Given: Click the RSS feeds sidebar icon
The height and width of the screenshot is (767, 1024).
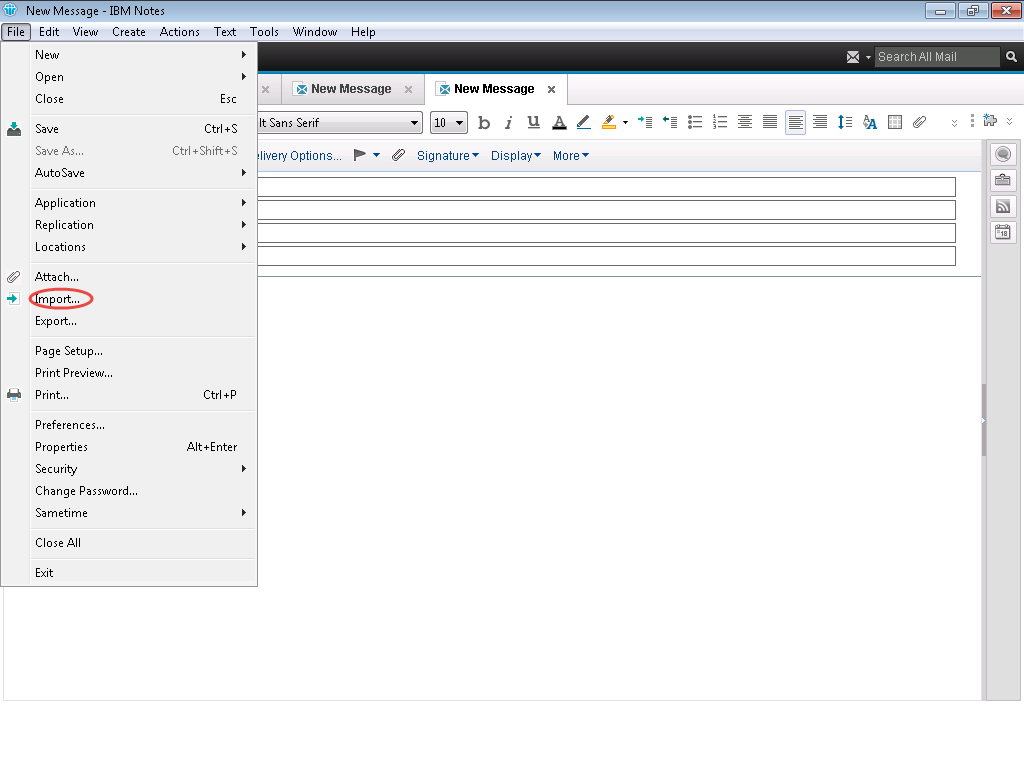Looking at the screenshot, I should 1003,207.
